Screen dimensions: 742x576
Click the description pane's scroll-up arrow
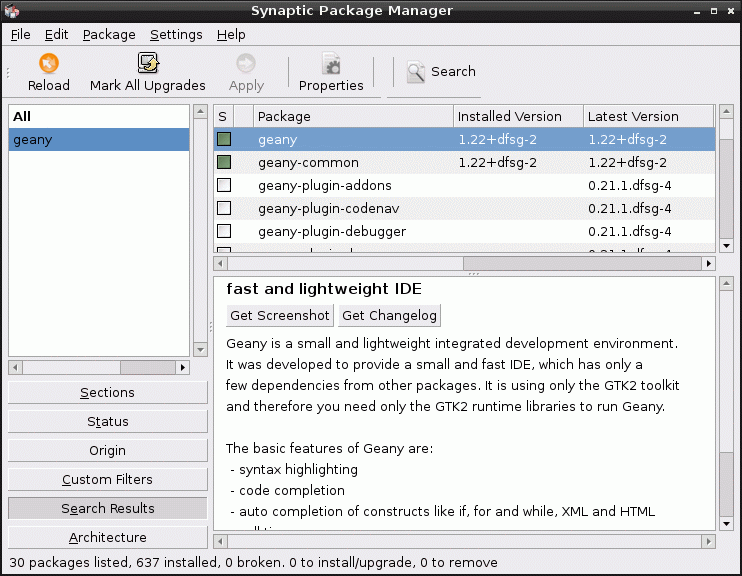(726, 284)
